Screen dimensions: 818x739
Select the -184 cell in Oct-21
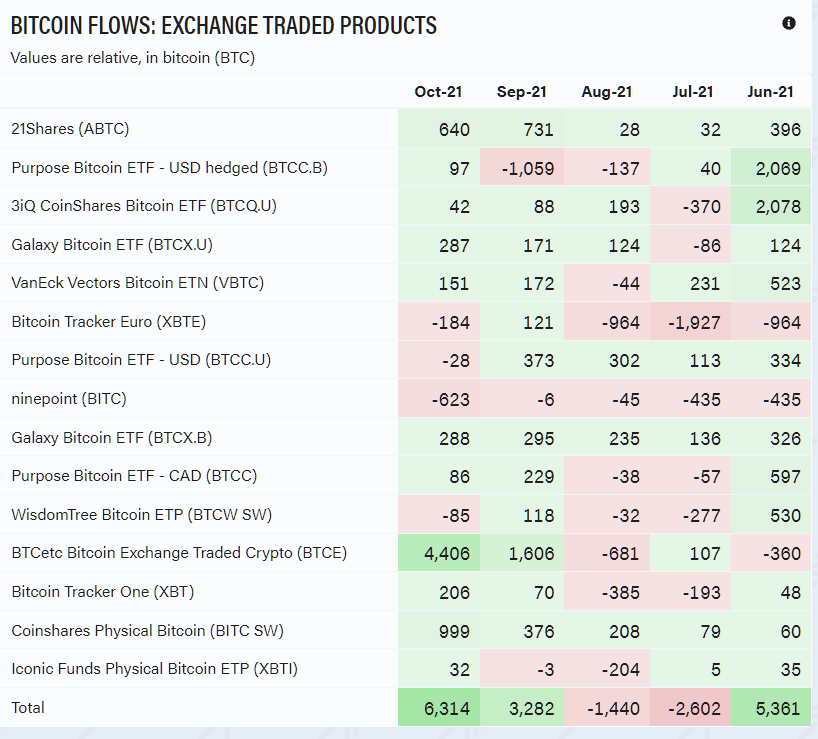tap(439, 322)
